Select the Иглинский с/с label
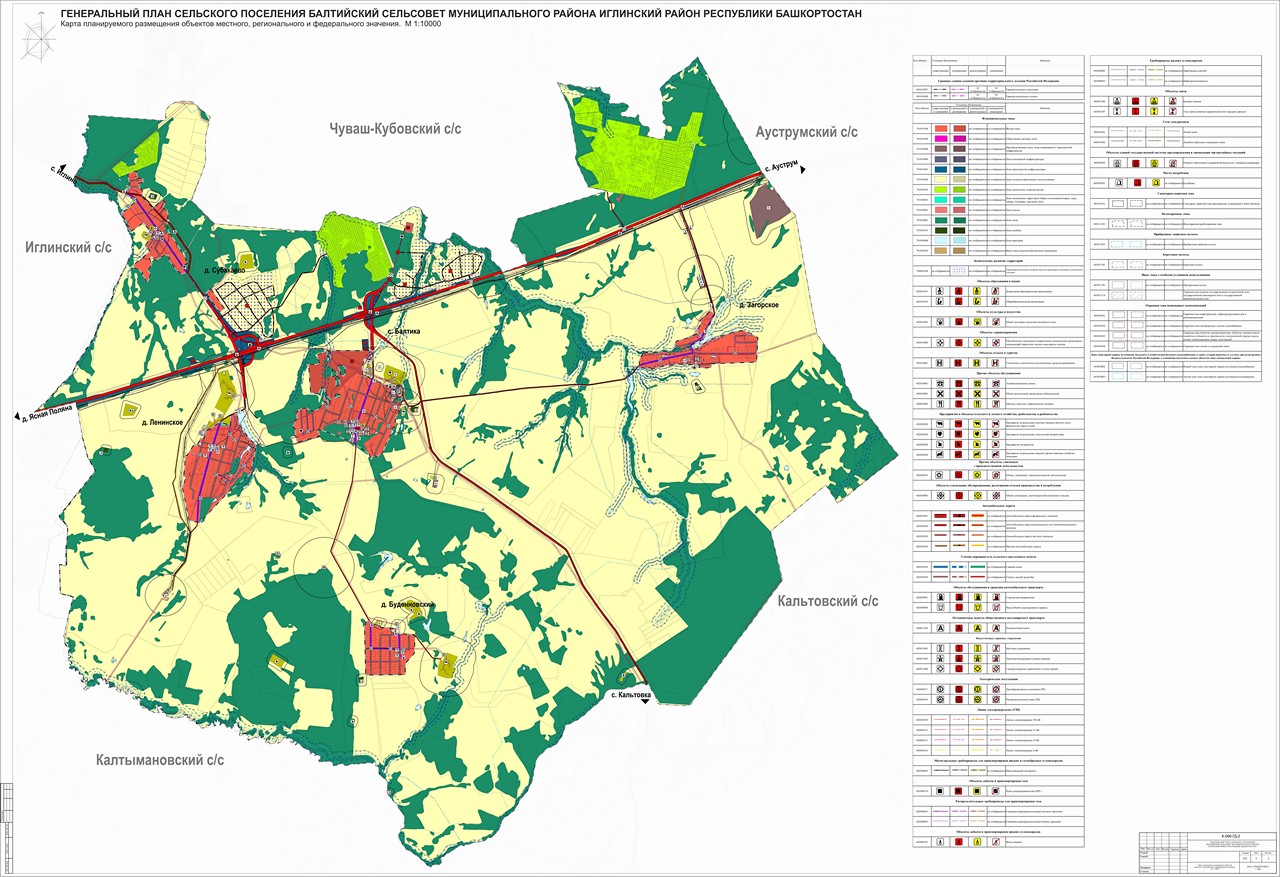Screen dimensions: 1280x877 click(x=69, y=246)
